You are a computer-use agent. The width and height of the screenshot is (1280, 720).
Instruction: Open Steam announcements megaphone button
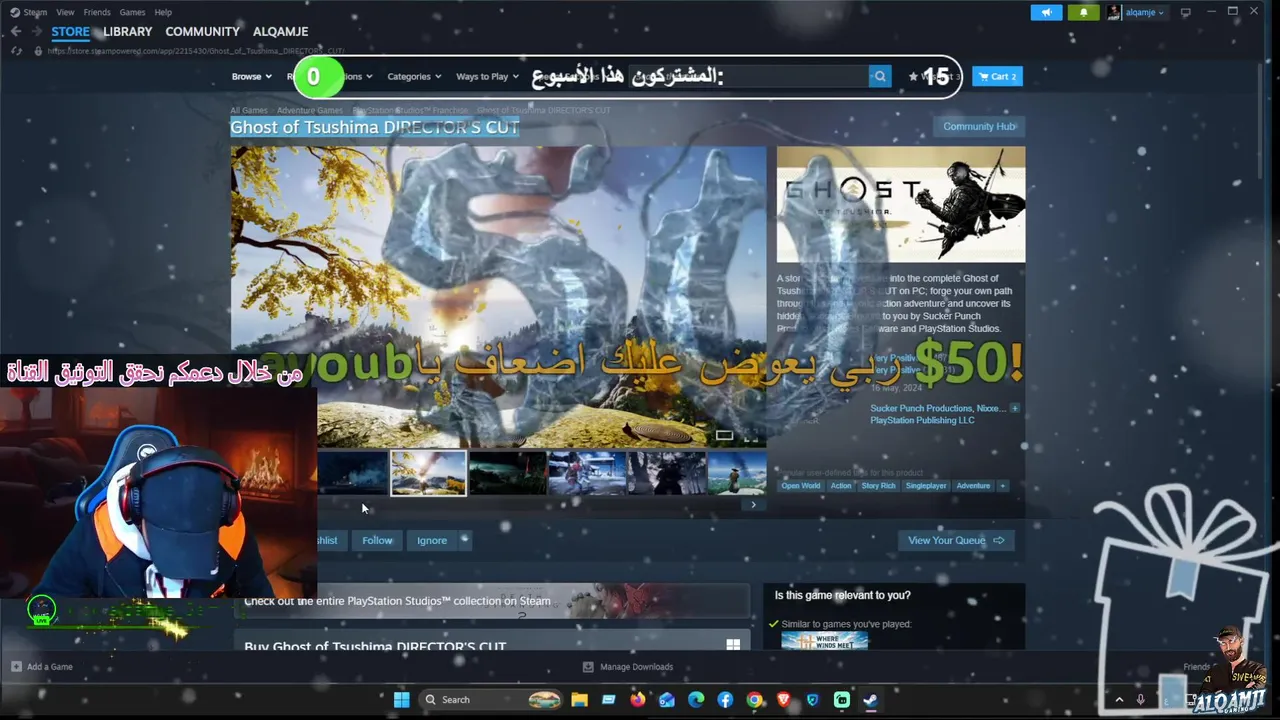click(1046, 12)
